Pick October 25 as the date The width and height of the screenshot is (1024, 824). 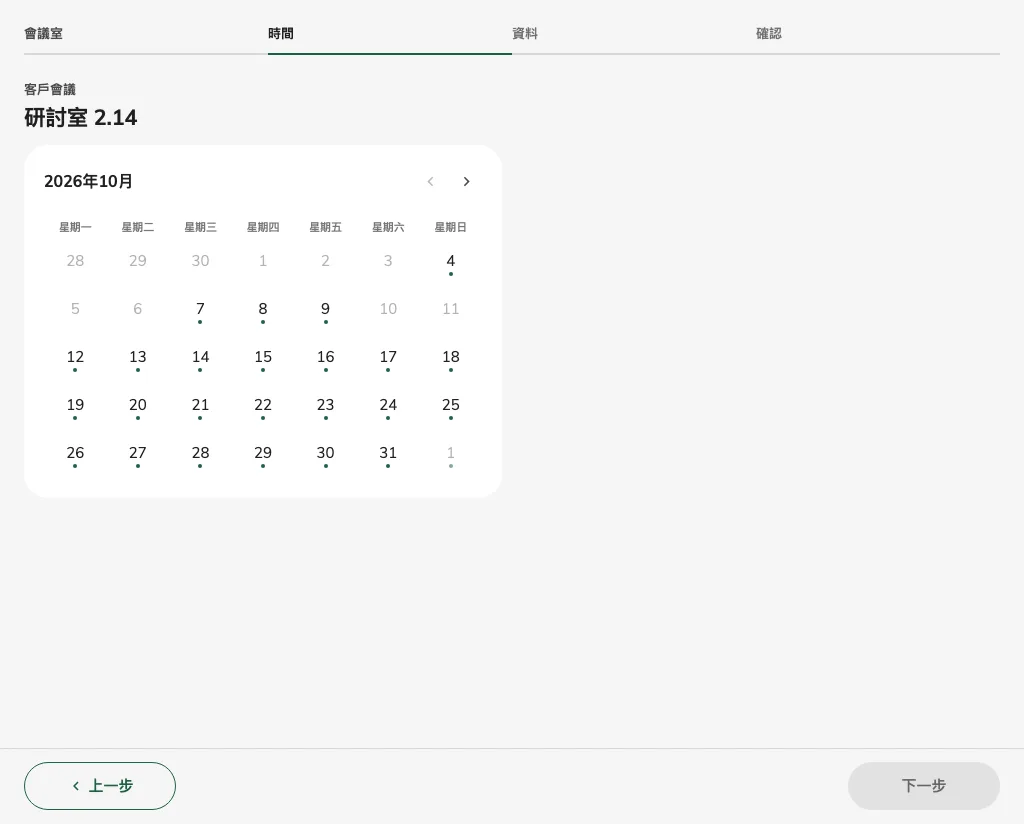(x=451, y=405)
